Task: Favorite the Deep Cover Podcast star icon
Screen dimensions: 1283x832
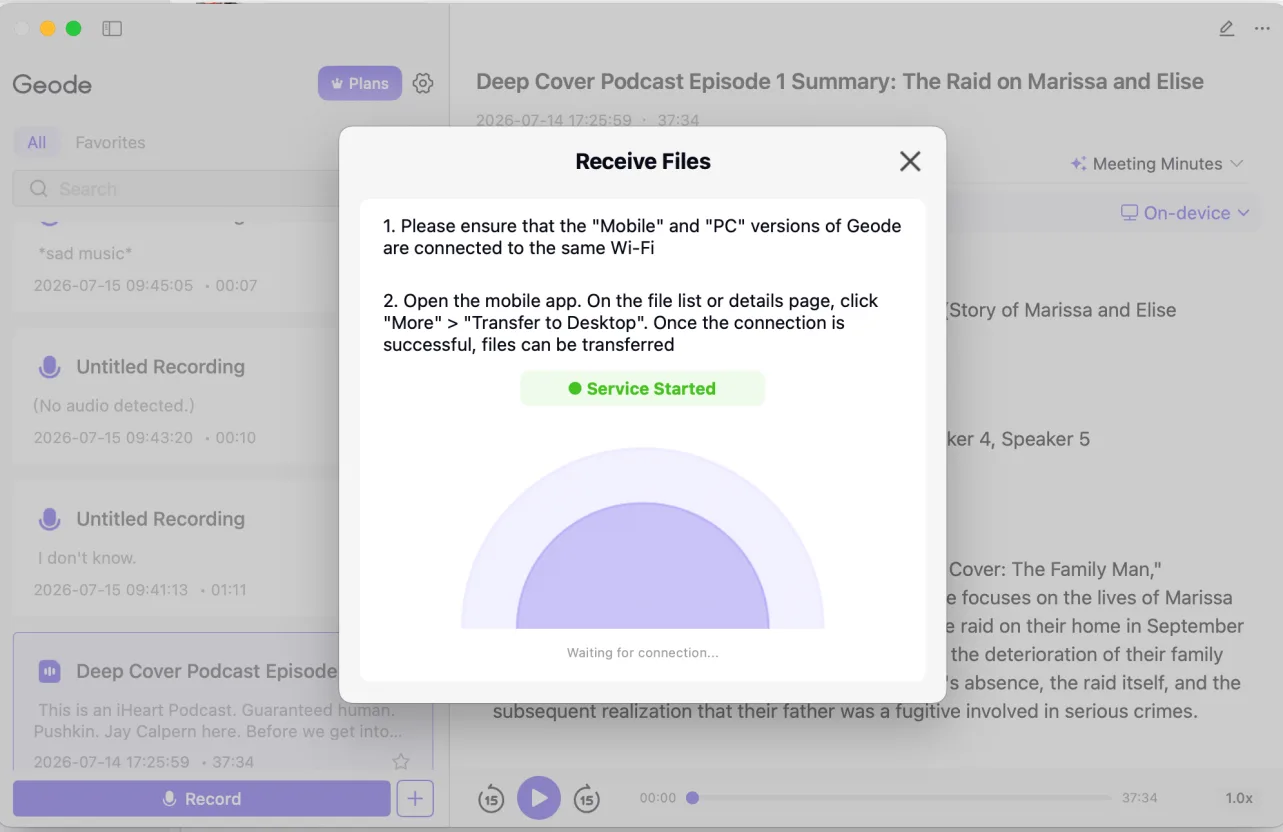Action: click(401, 762)
